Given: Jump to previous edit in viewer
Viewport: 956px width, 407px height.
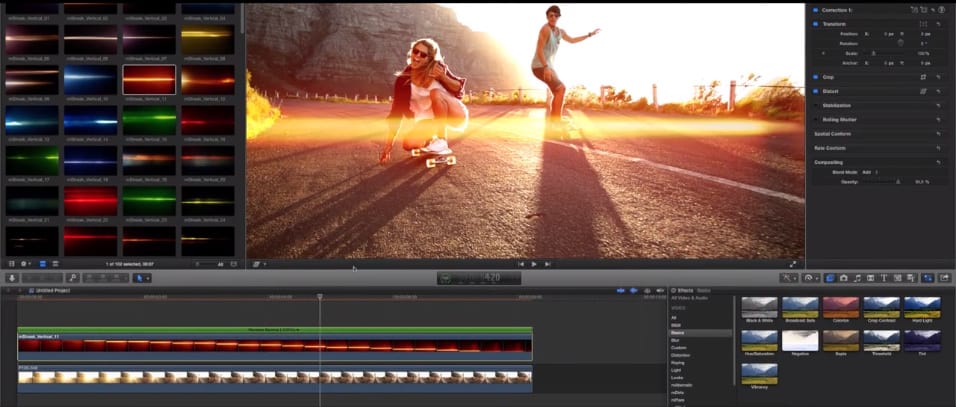Looking at the screenshot, I should (521, 264).
